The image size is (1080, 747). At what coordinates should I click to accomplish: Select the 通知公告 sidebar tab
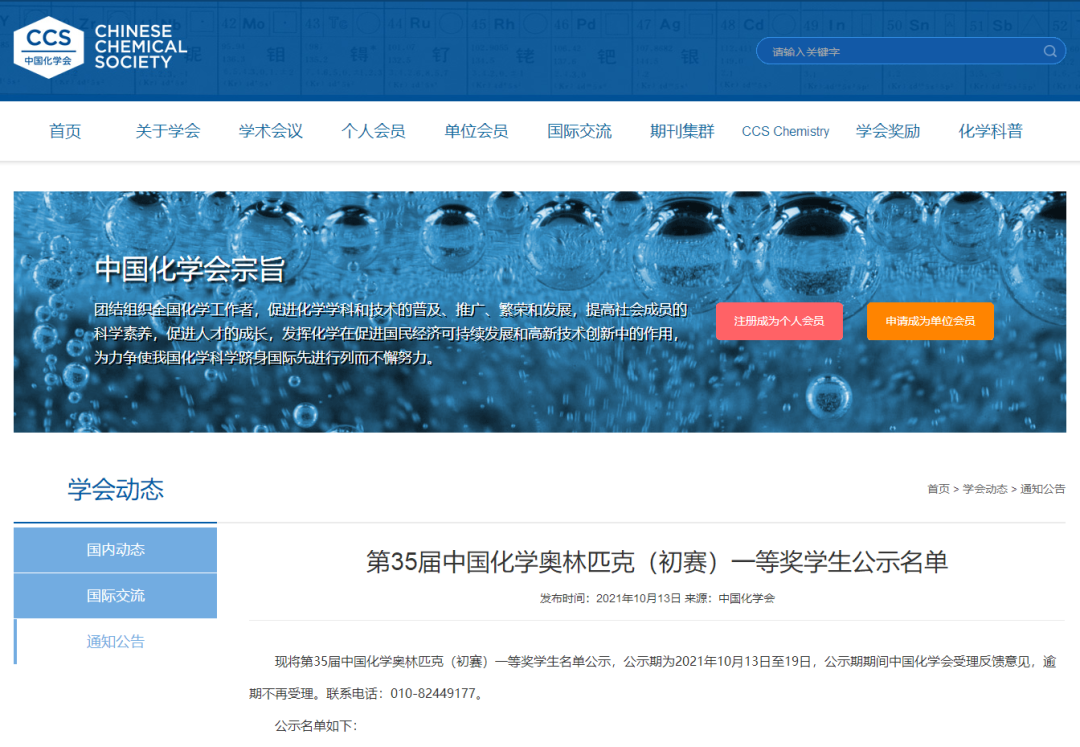116,642
